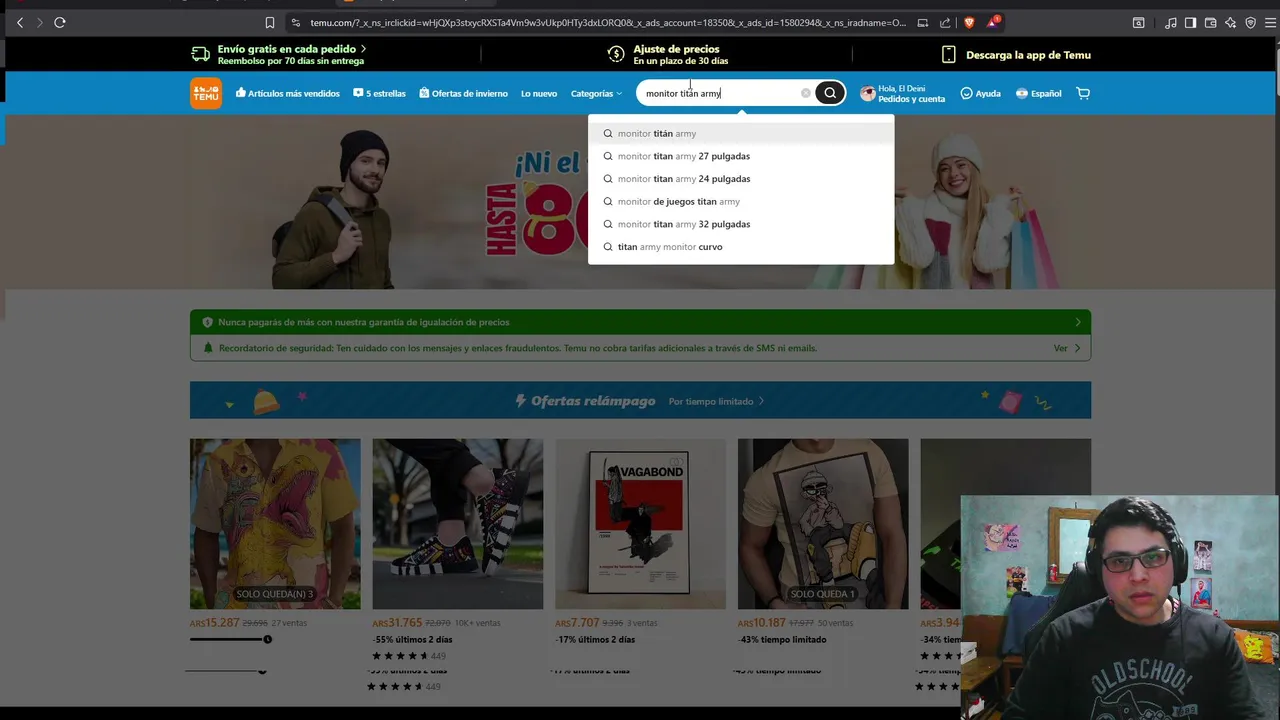Click '-17% últimos 2 días' label
Screen dimensions: 1280x720
point(595,640)
